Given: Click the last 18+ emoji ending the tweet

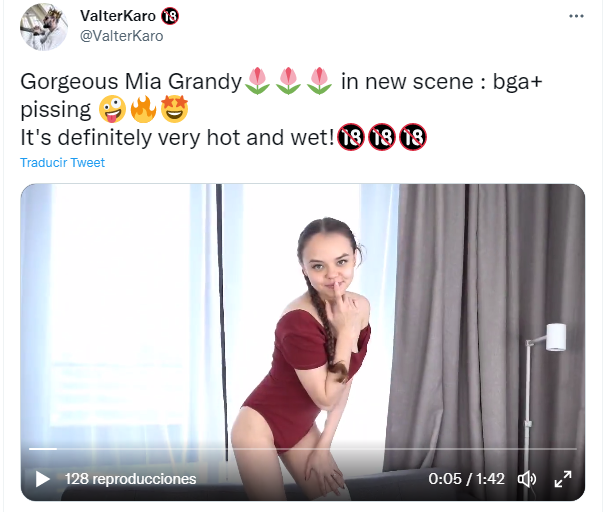Looking at the screenshot, I should coord(412,137).
